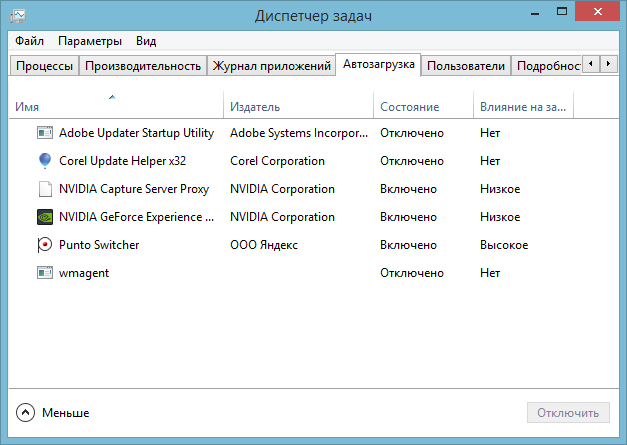The image size is (627, 445).
Task: Click the NVIDIA GeForce Experience green icon
Action: (x=44, y=216)
